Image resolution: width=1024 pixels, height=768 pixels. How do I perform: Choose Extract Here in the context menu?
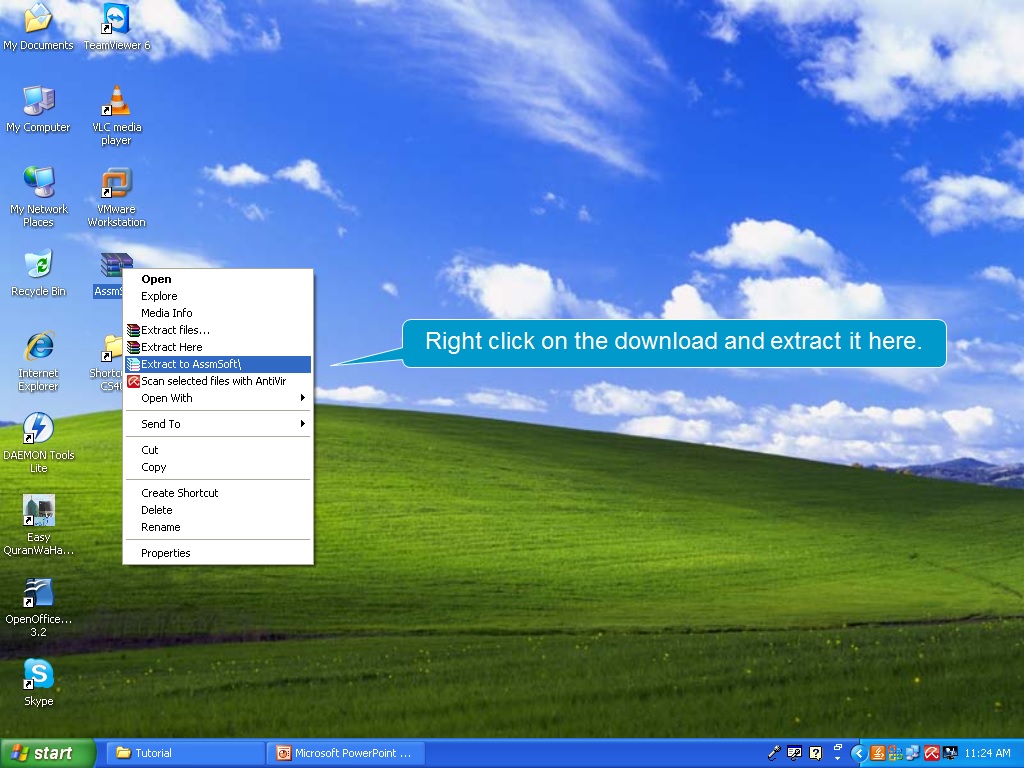click(x=218, y=347)
